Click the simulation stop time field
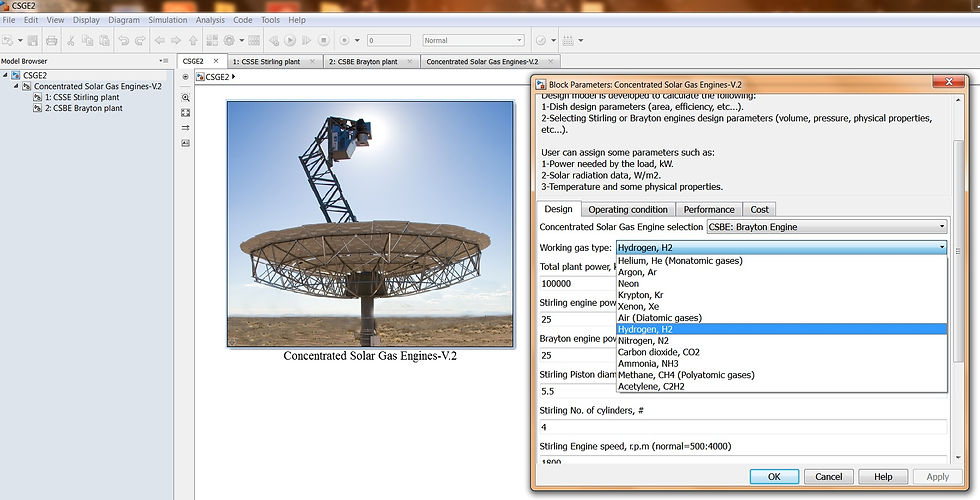The width and height of the screenshot is (980, 500). coord(389,41)
